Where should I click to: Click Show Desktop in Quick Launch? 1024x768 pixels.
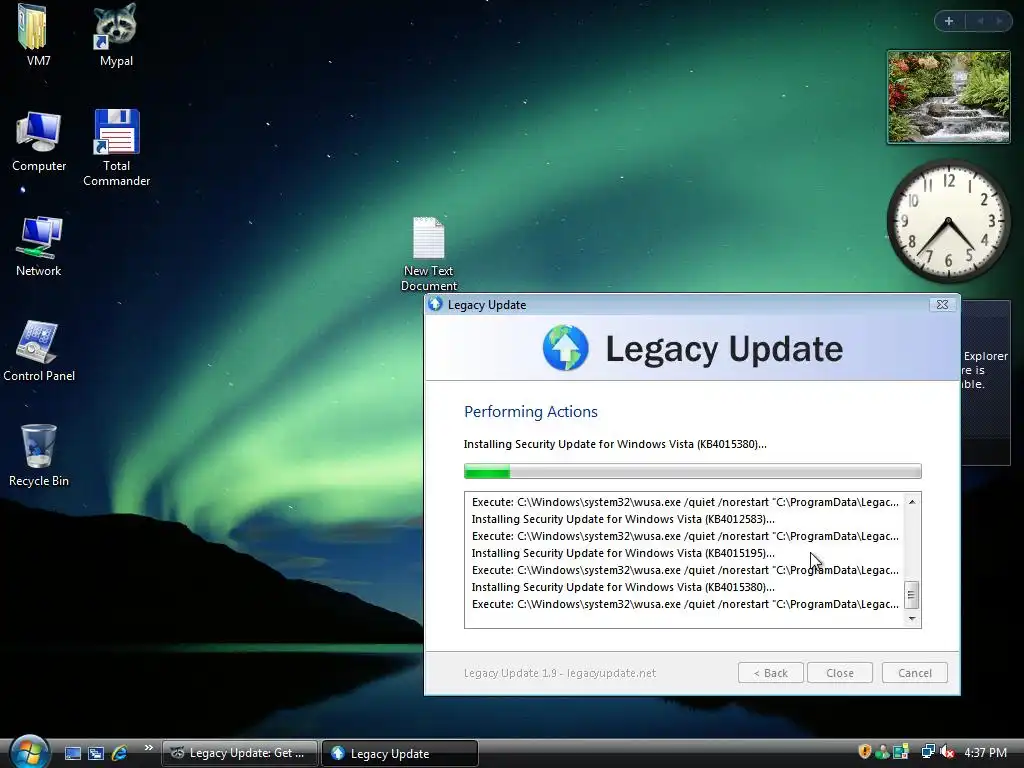point(72,753)
